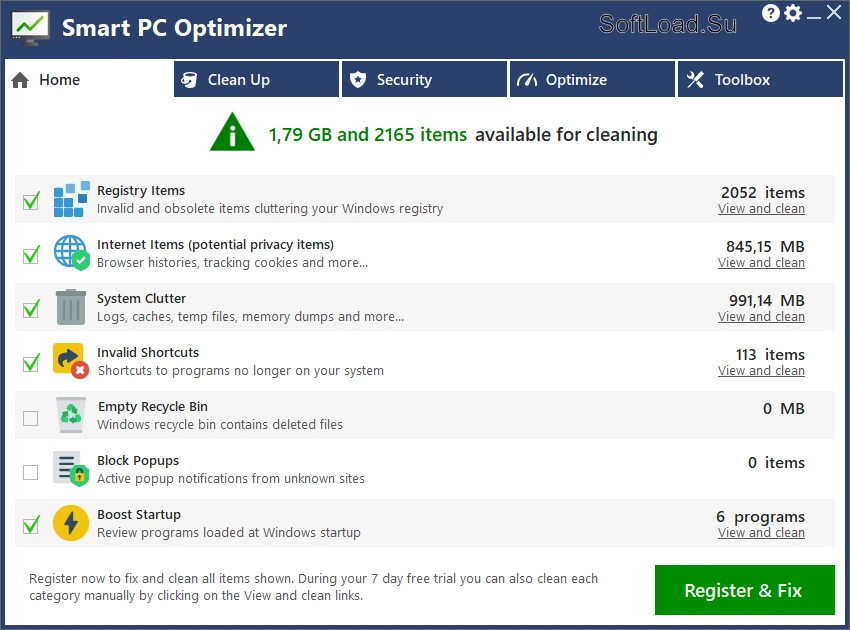Image resolution: width=850 pixels, height=630 pixels.
Task: Enable the Block Popups checkbox
Action: [30, 472]
